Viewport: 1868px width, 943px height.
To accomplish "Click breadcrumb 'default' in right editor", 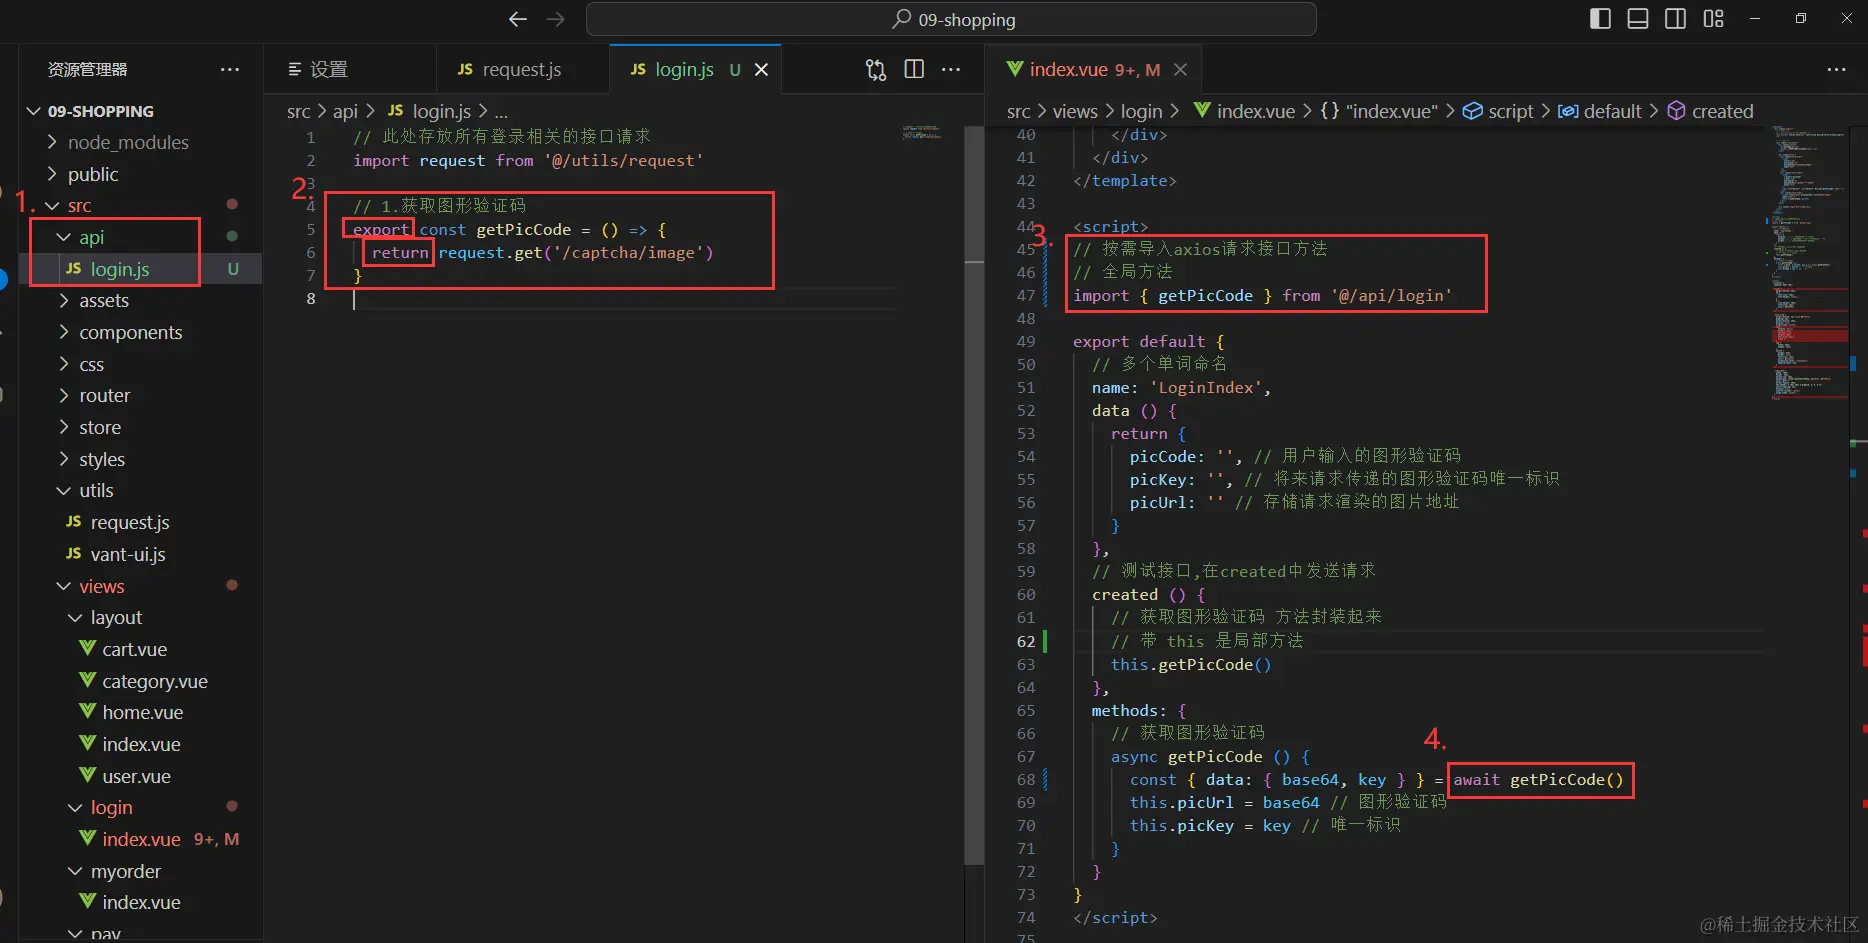I will click(x=1612, y=111).
